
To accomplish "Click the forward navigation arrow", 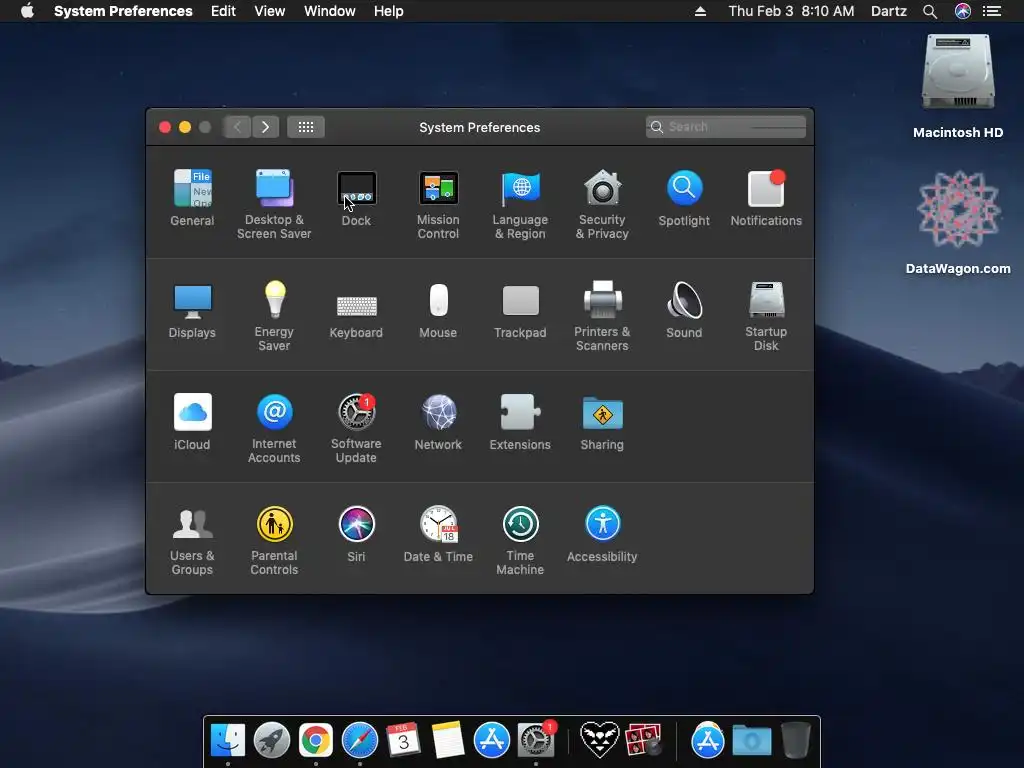I will coord(265,127).
